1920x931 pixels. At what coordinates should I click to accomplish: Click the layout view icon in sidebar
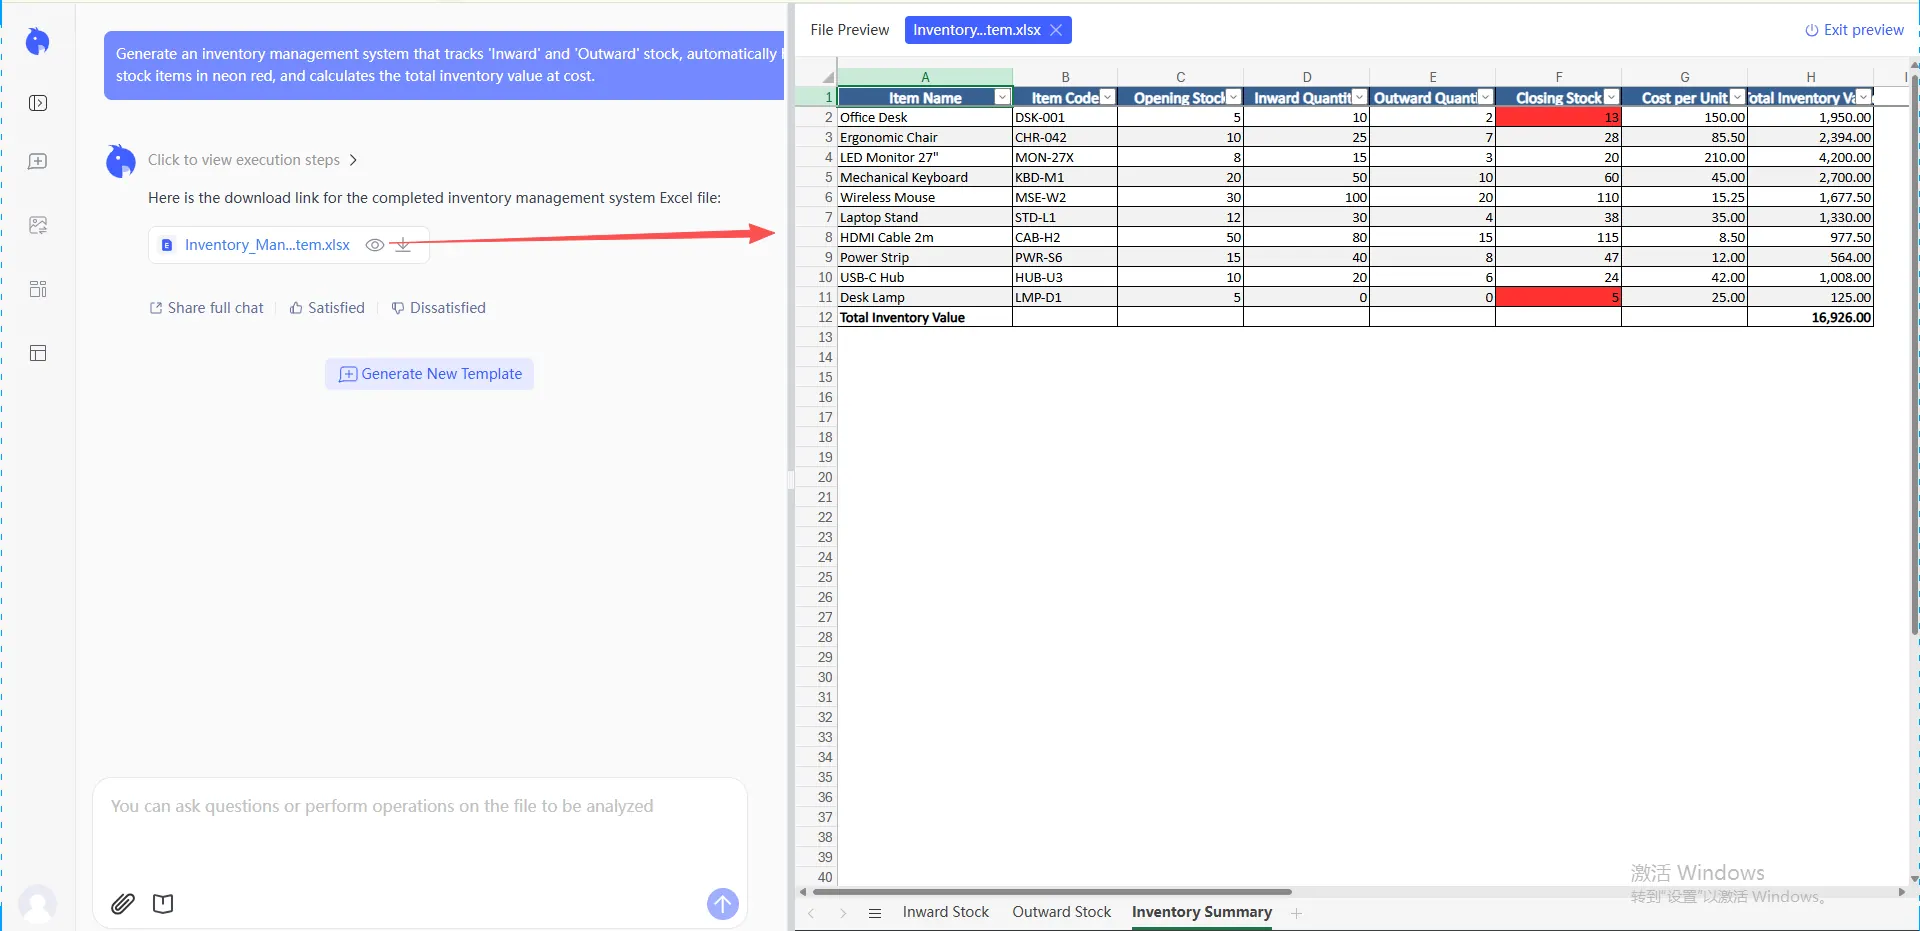(x=38, y=352)
